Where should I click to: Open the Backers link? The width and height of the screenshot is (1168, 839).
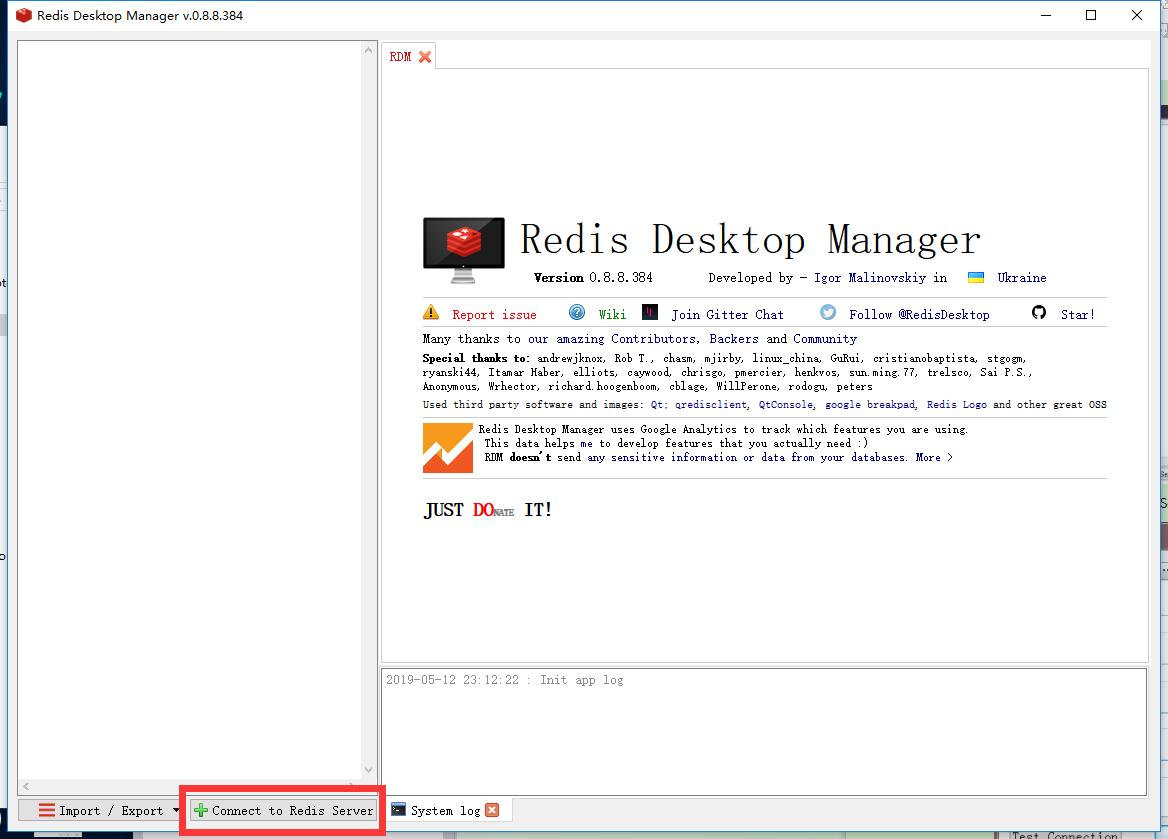[x=733, y=339]
